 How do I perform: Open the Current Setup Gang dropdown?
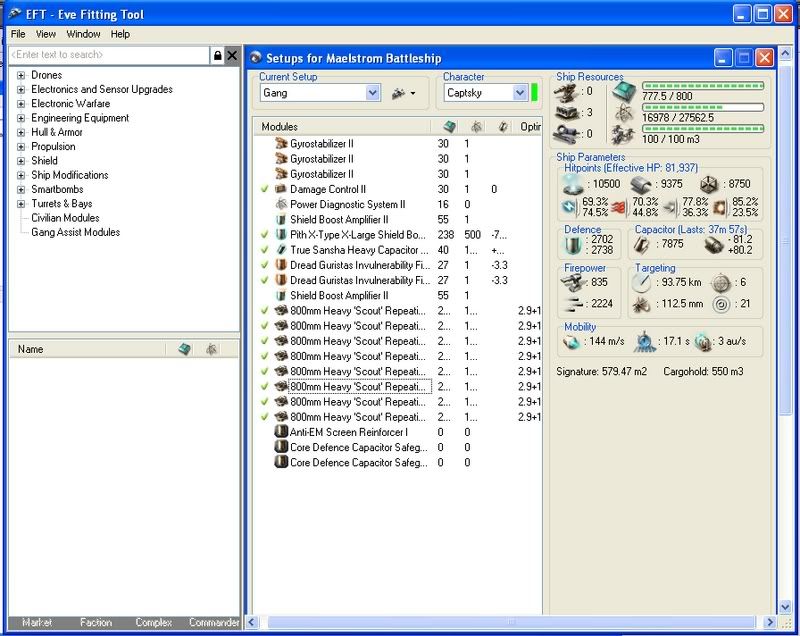click(372, 93)
